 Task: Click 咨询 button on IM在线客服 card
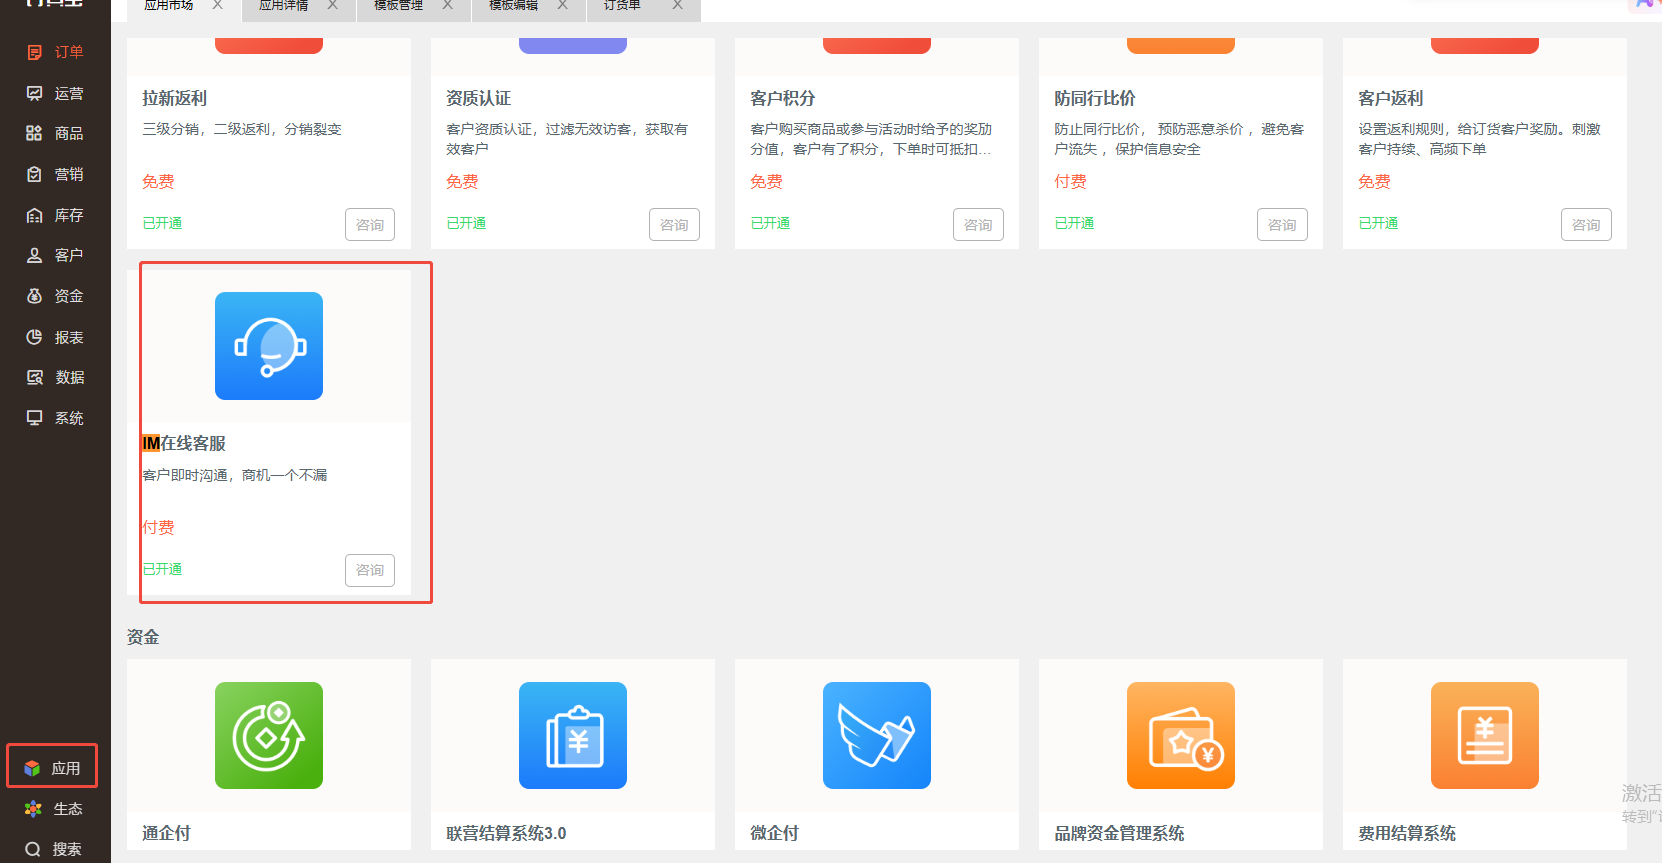tap(370, 570)
